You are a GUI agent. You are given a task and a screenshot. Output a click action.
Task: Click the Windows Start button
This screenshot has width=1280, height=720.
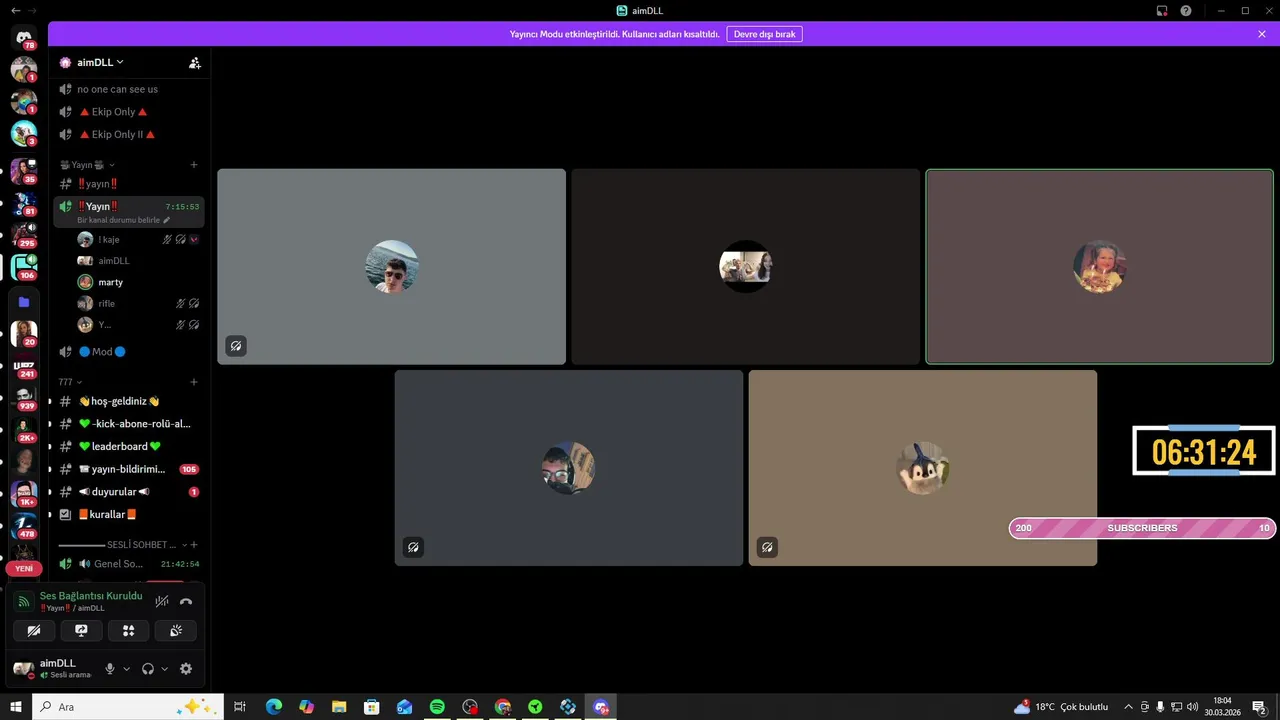(16, 707)
